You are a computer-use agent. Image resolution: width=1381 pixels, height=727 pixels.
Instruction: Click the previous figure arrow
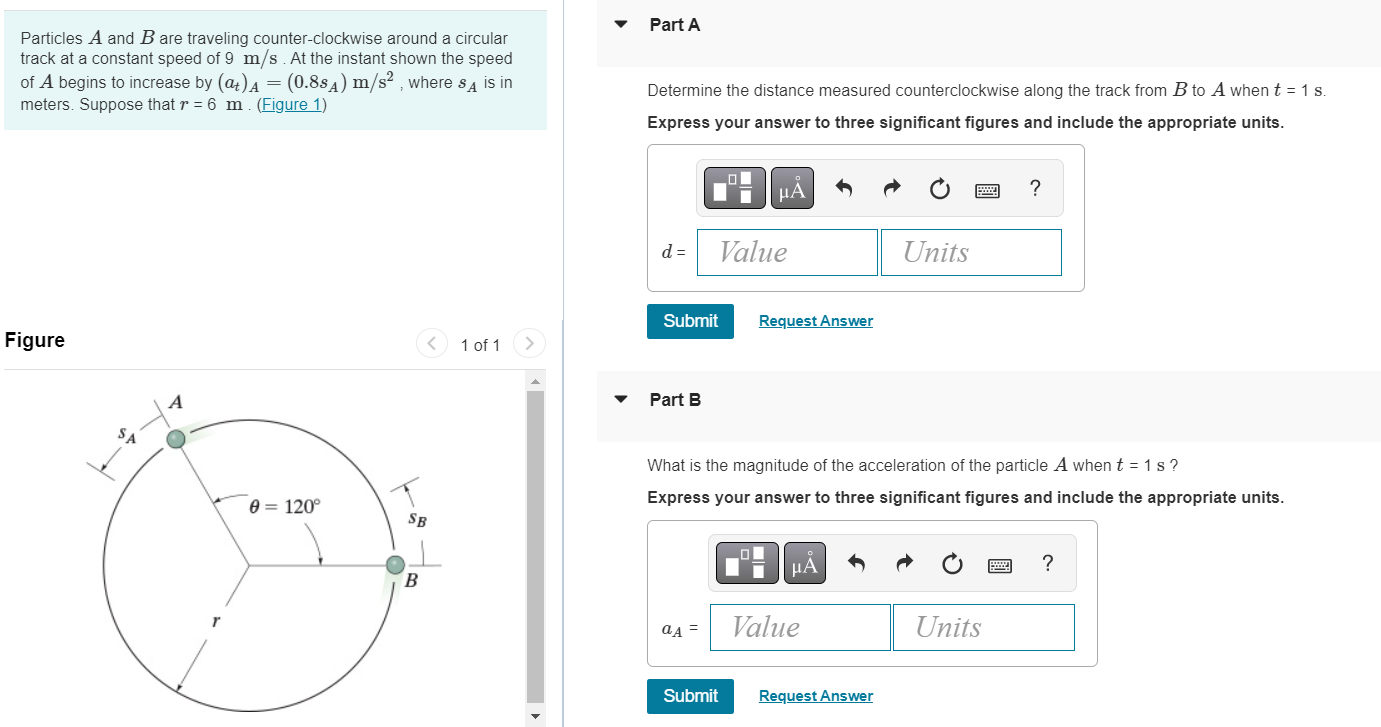tap(431, 343)
